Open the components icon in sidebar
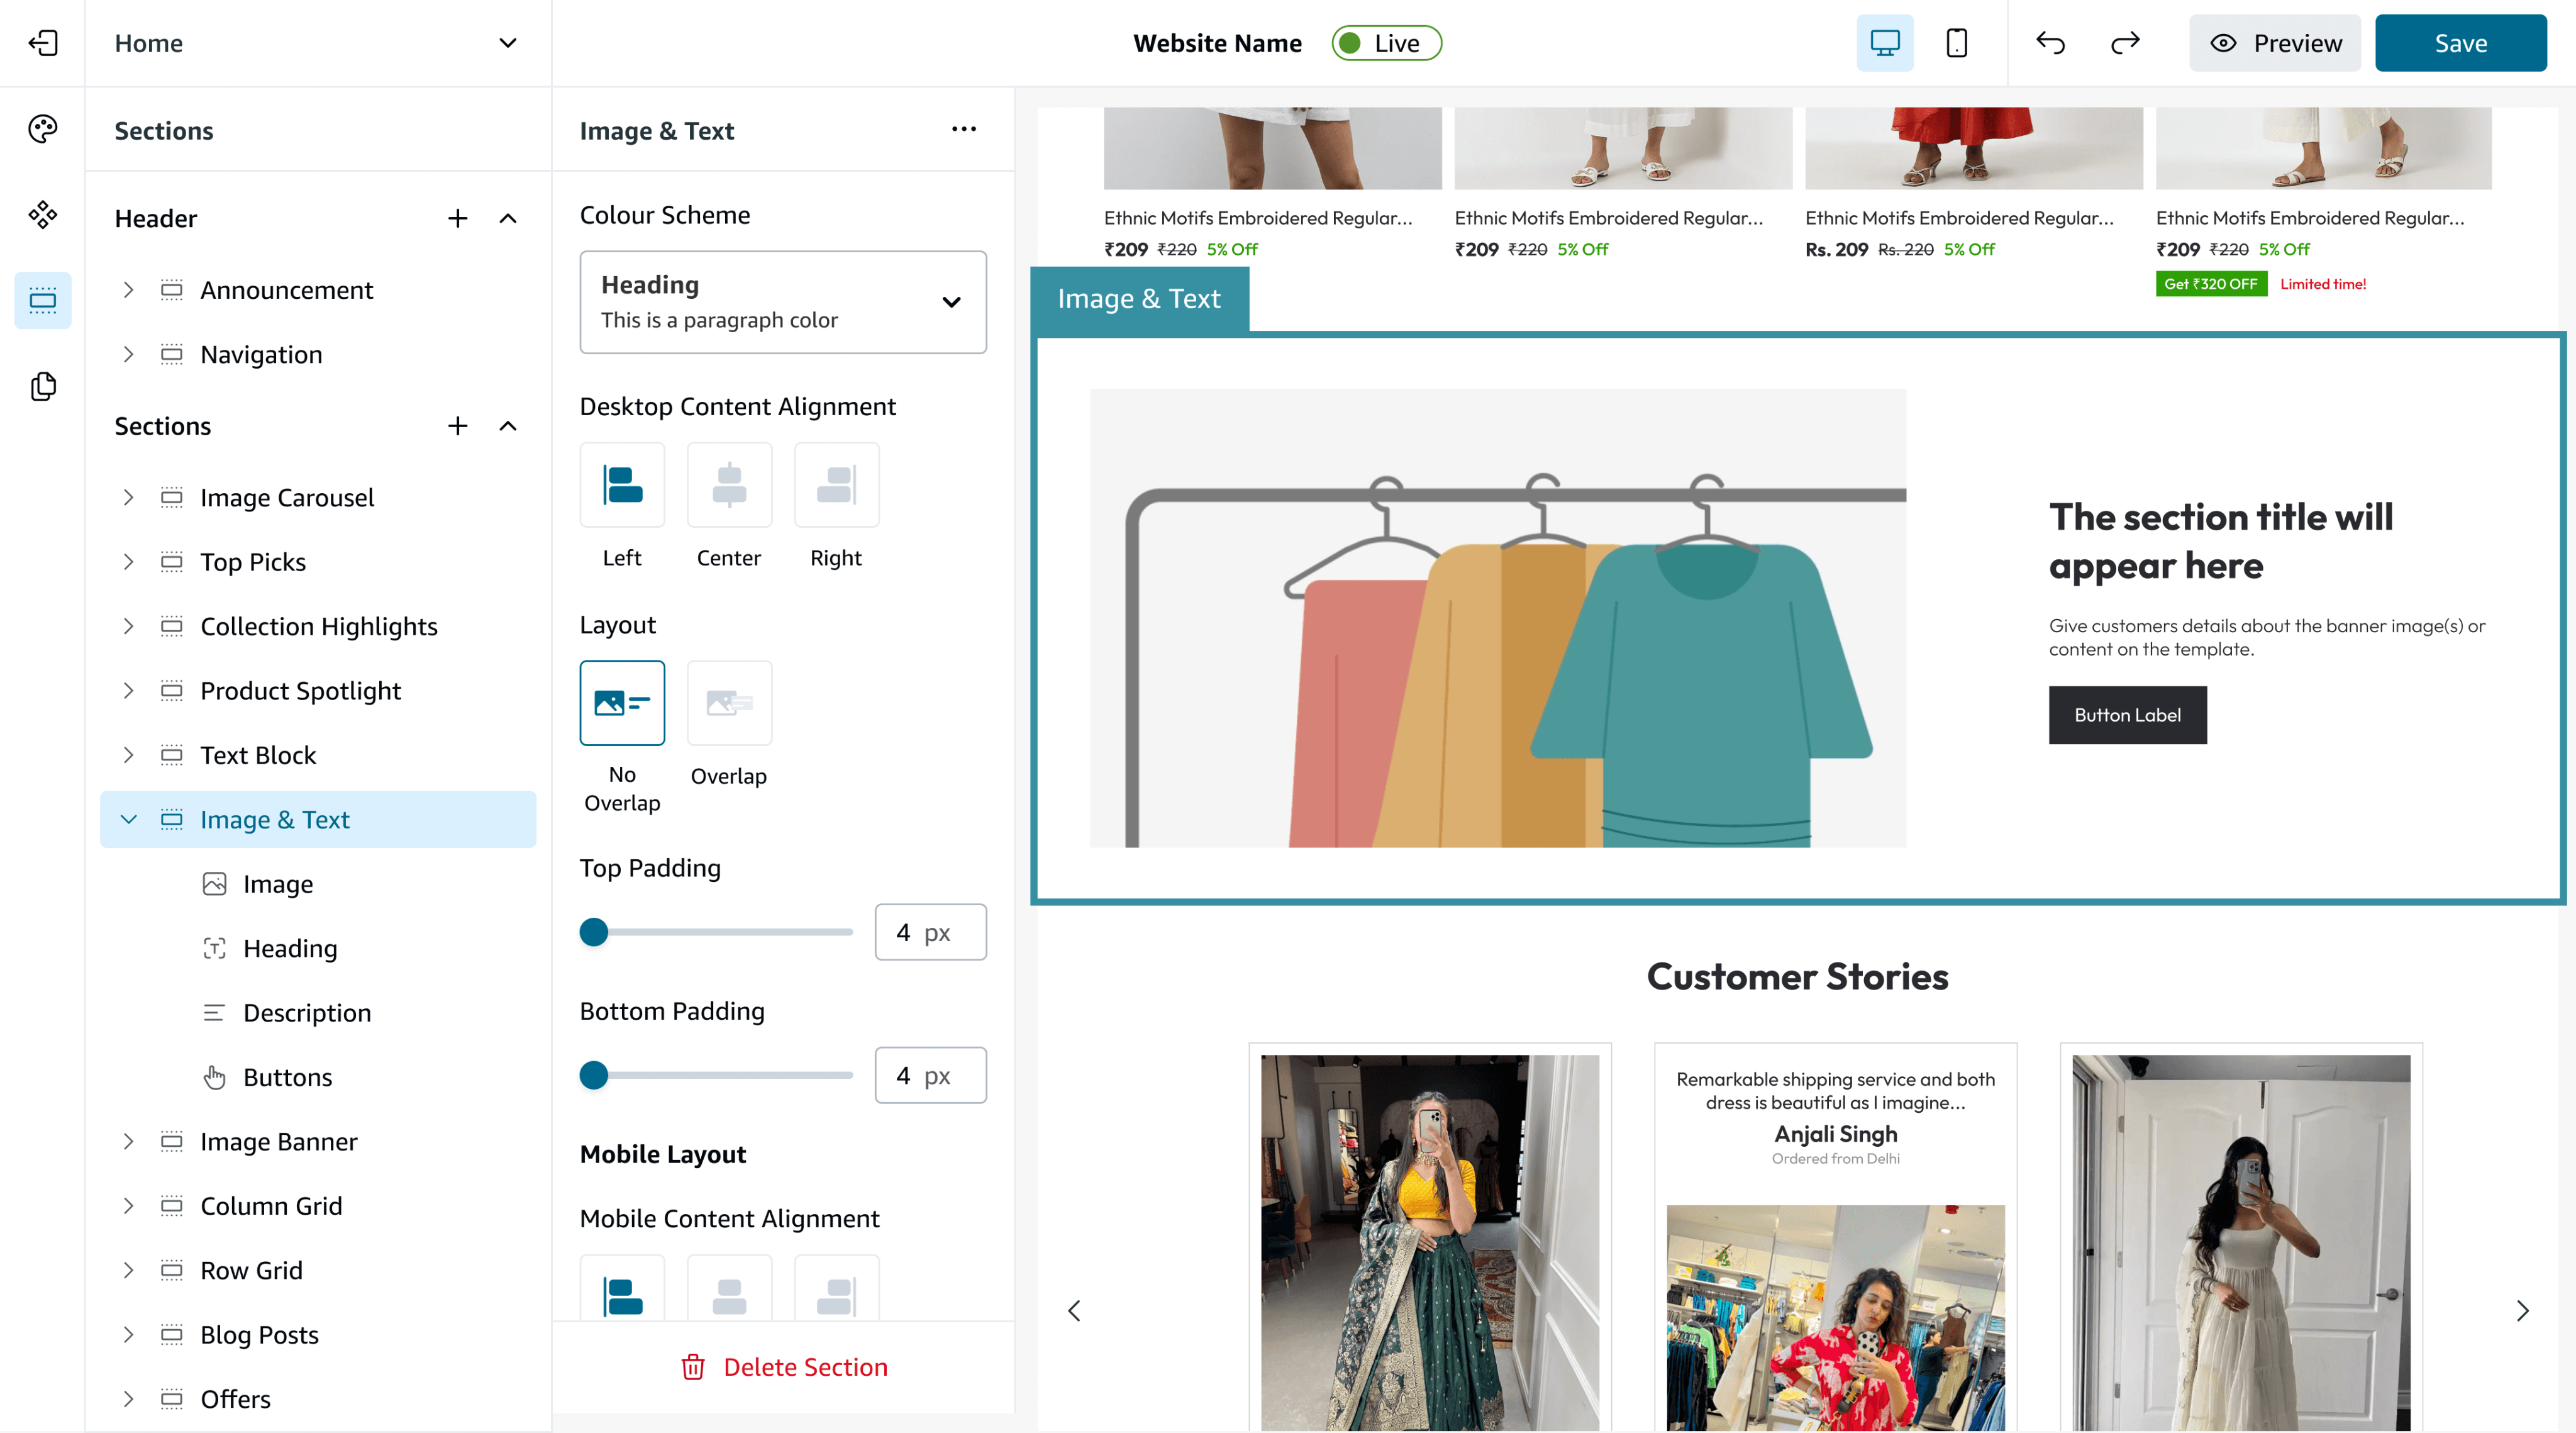 click(x=43, y=214)
